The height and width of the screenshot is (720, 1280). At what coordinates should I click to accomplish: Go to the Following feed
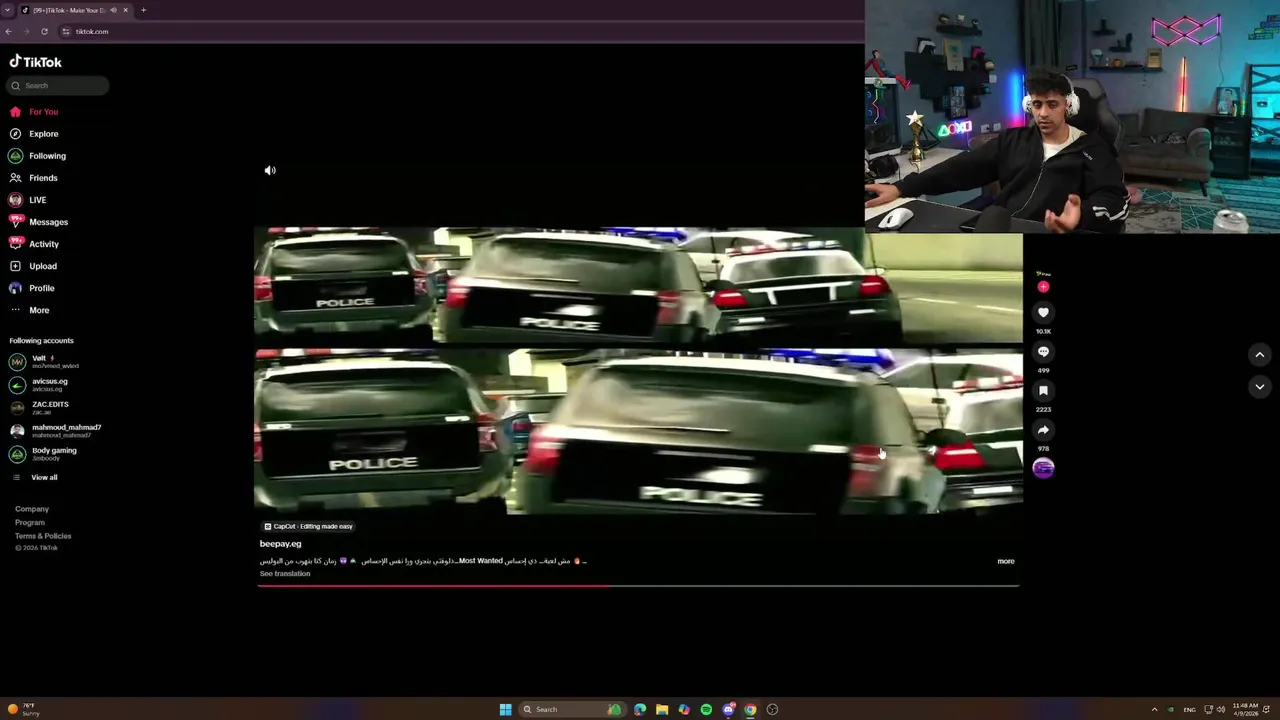37,156
